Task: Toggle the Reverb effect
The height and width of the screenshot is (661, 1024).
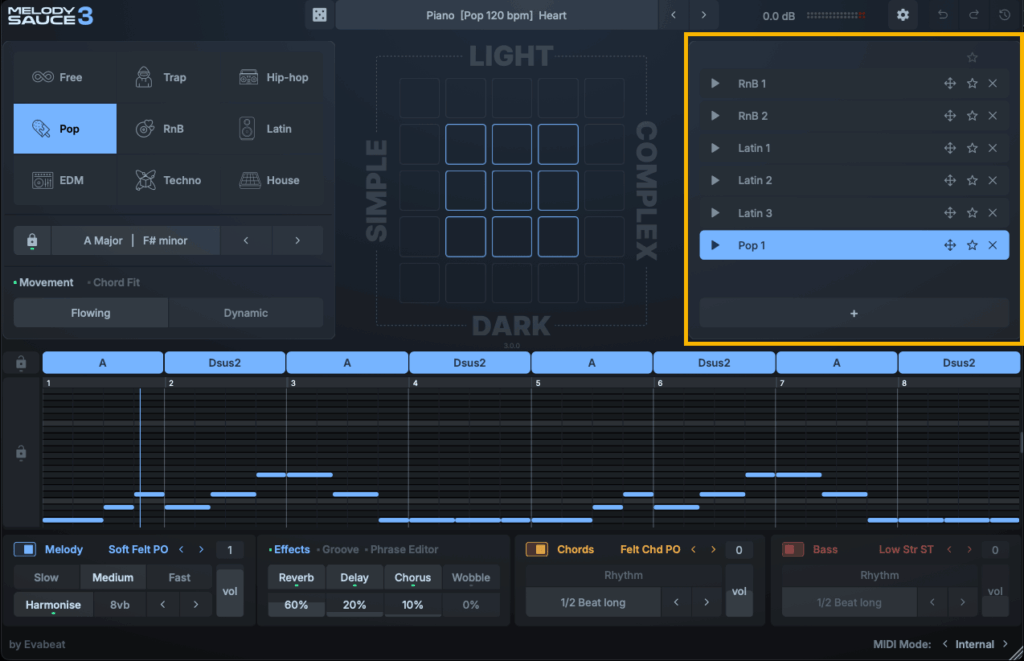Action: (x=296, y=577)
